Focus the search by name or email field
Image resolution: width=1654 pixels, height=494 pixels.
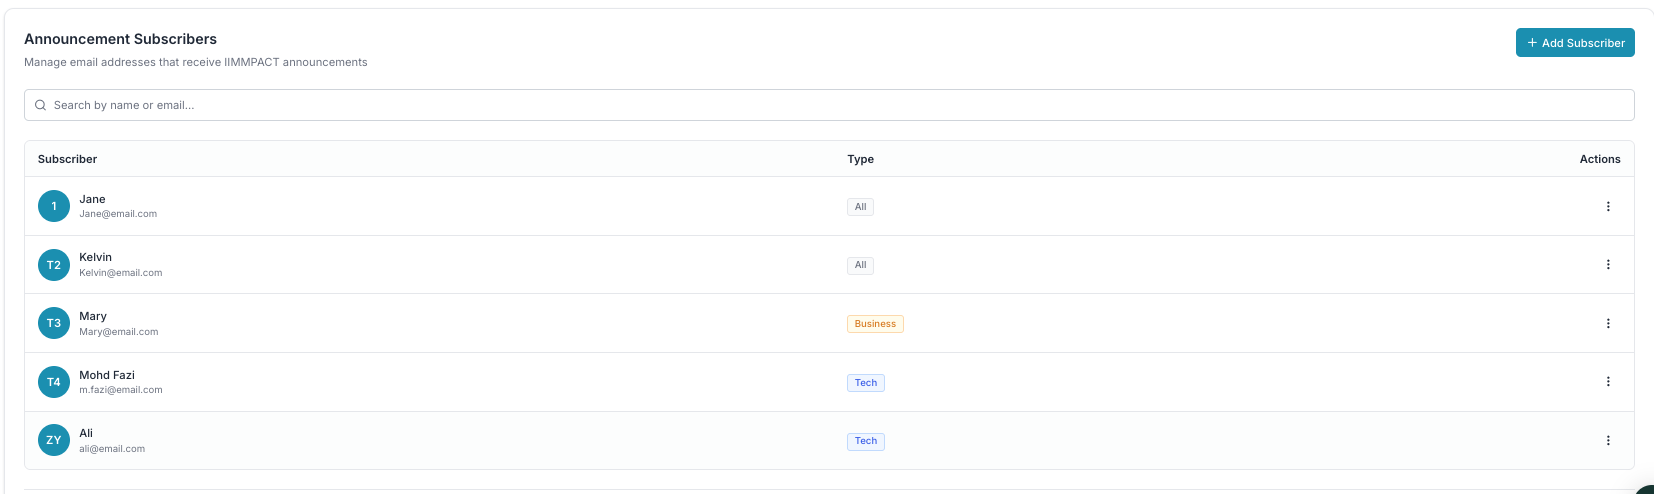pyautogui.click(x=829, y=105)
